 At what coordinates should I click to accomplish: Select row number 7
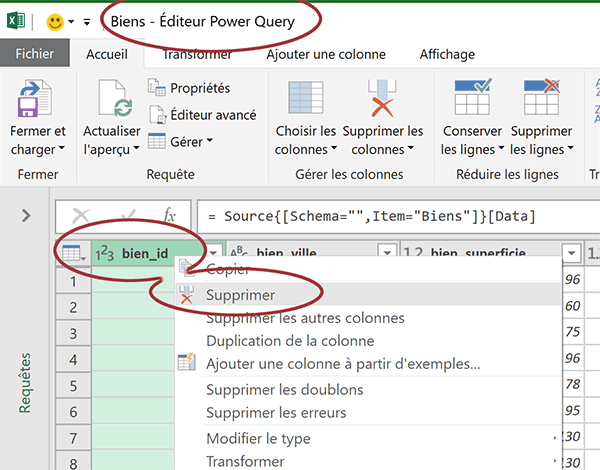[x=73, y=438]
